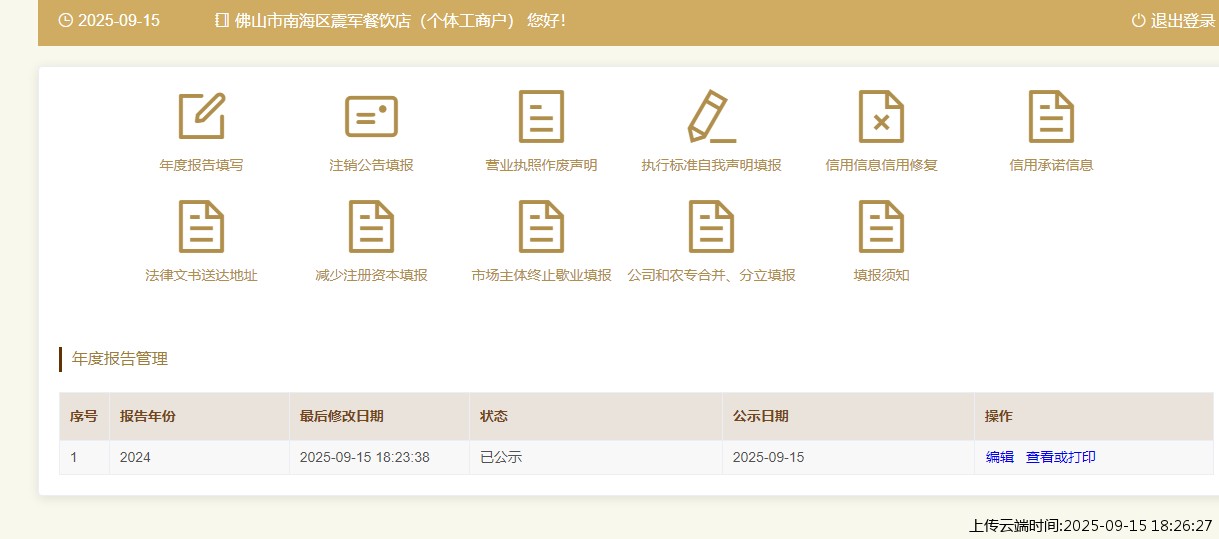Open the 营业执照作废声明 document icon
Viewport: 1219px width, 539px height.
[541, 116]
